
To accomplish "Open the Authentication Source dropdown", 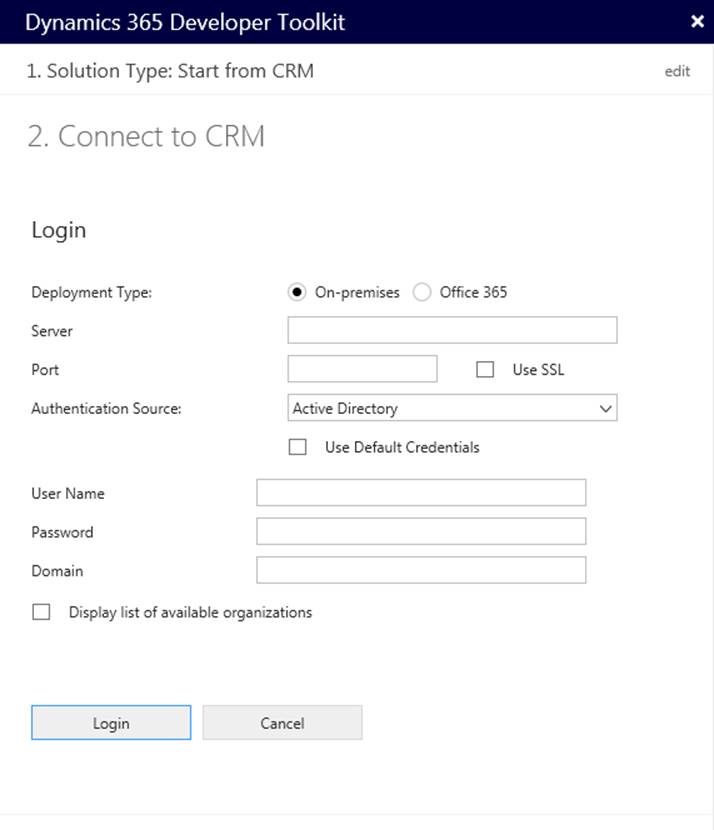I will (x=452, y=408).
